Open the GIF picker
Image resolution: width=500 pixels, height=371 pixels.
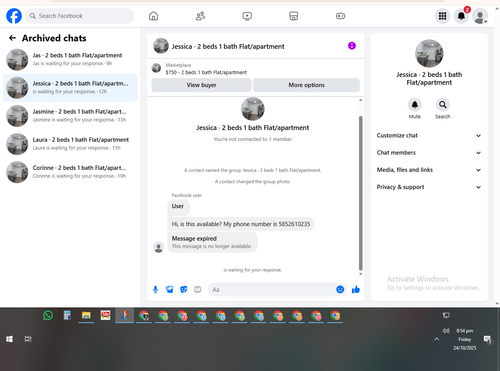[198, 289]
